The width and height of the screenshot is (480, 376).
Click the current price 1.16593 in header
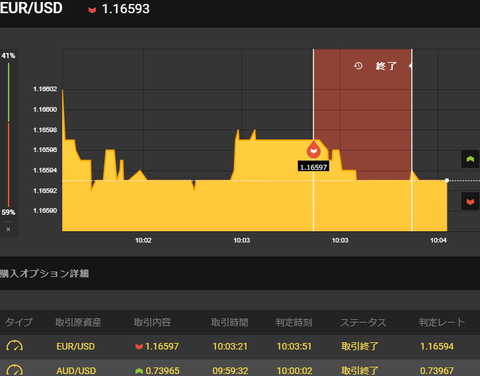[x=126, y=9]
